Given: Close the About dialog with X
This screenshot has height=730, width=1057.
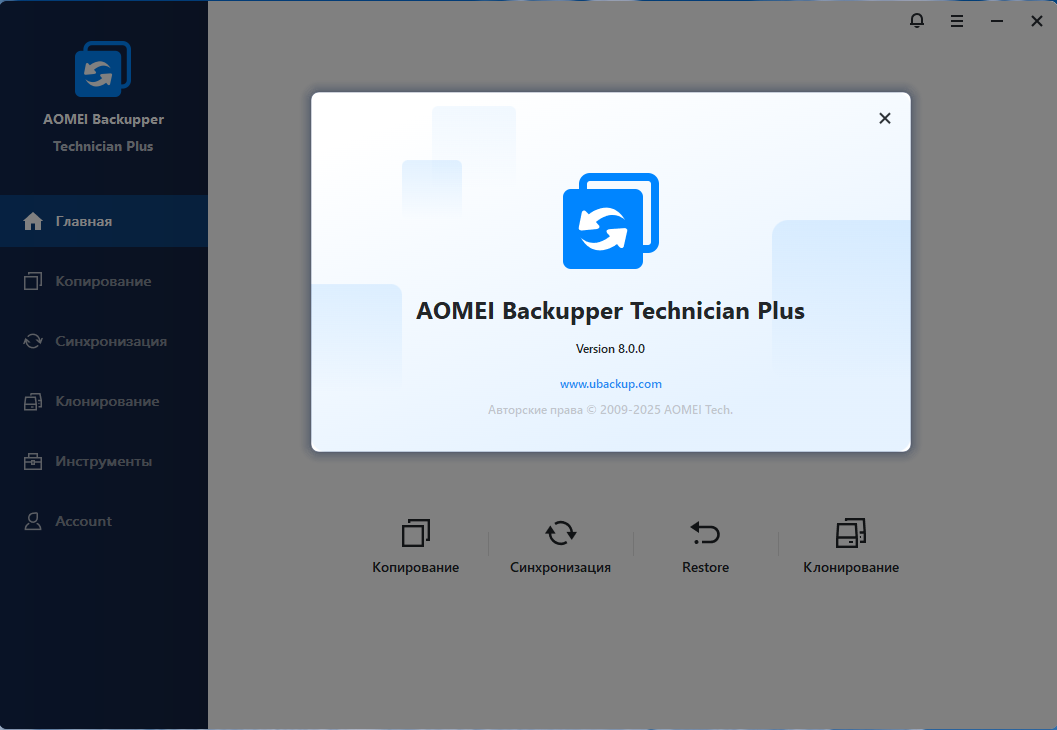Looking at the screenshot, I should click(884, 118).
